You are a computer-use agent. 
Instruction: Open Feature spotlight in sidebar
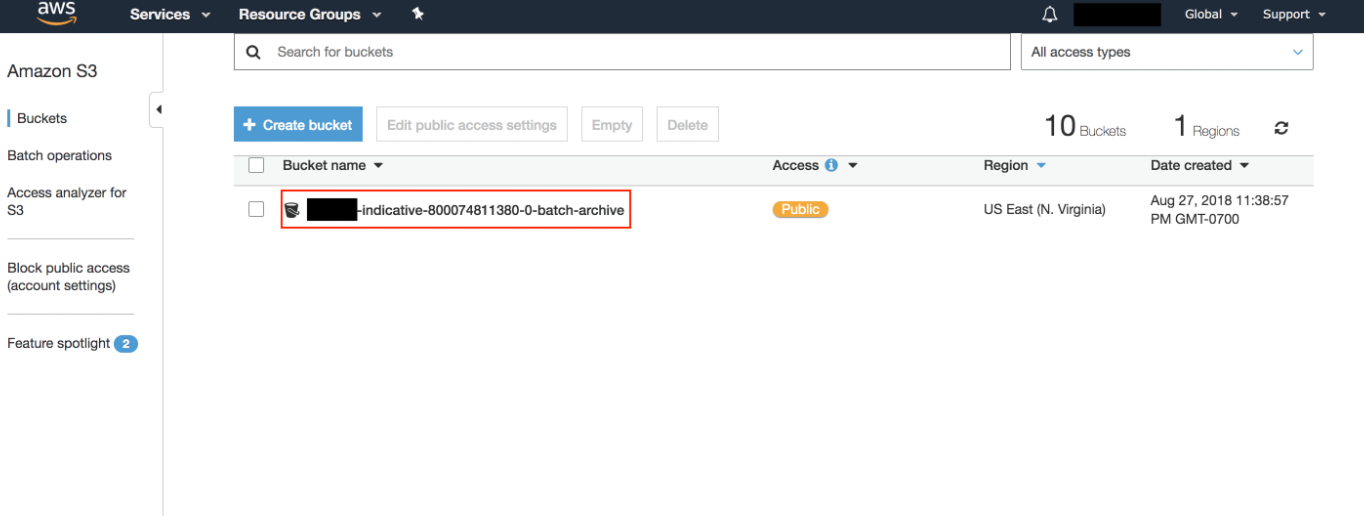pos(58,343)
